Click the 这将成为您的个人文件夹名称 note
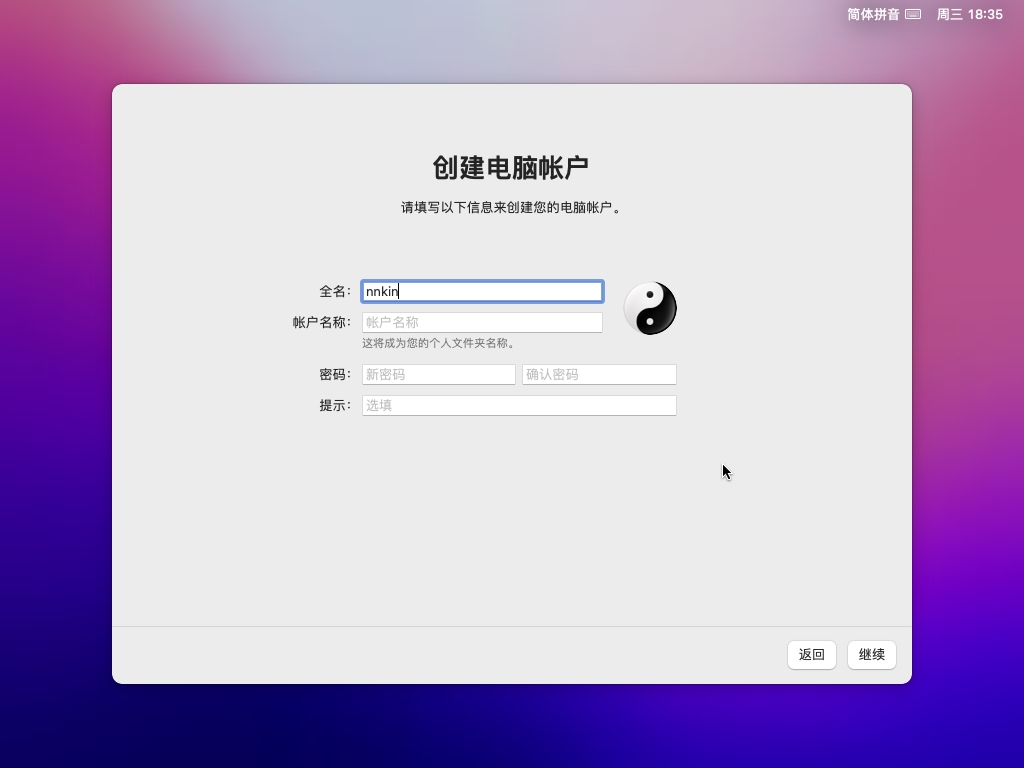Screen dimensions: 1024x768 pyautogui.click(x=439, y=343)
